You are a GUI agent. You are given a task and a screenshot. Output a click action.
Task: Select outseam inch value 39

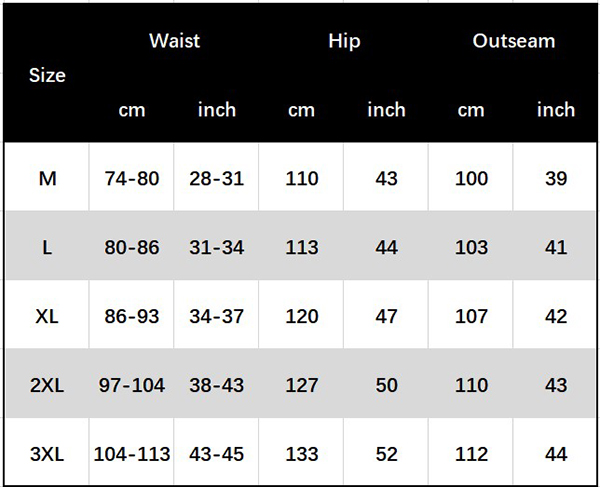click(x=556, y=179)
